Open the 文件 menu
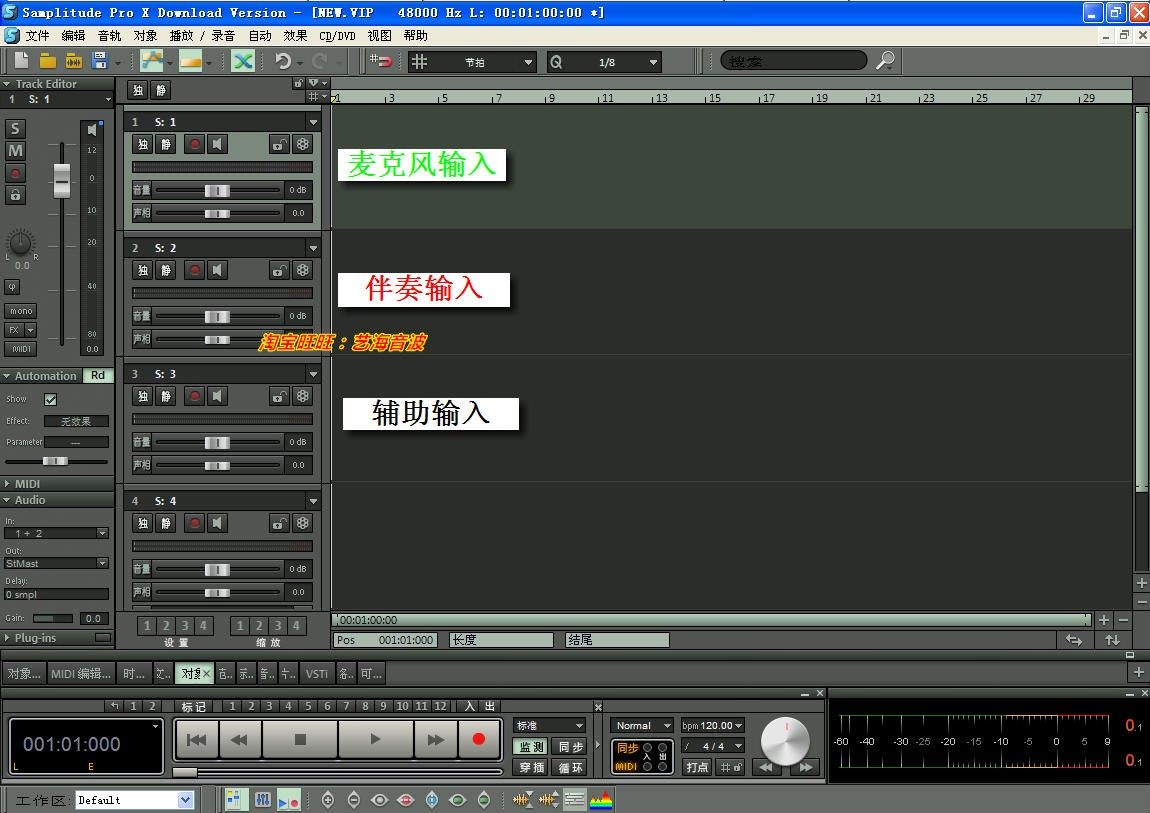The height and width of the screenshot is (813, 1150). pyautogui.click(x=37, y=35)
